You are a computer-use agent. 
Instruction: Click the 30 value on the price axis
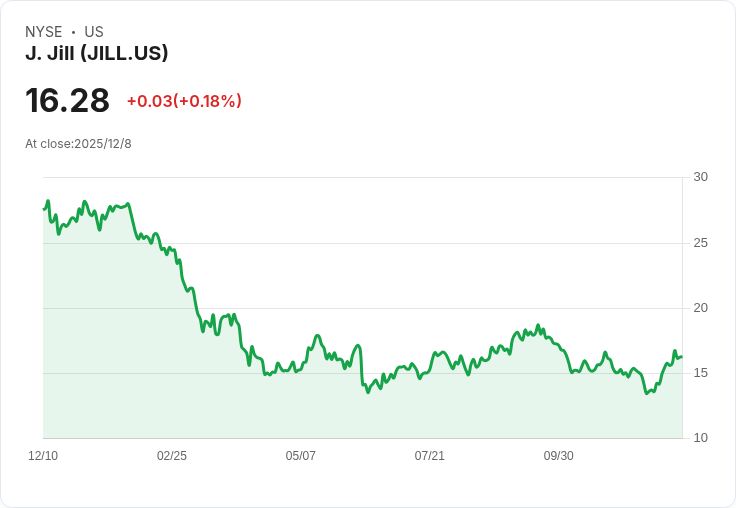coord(700,177)
